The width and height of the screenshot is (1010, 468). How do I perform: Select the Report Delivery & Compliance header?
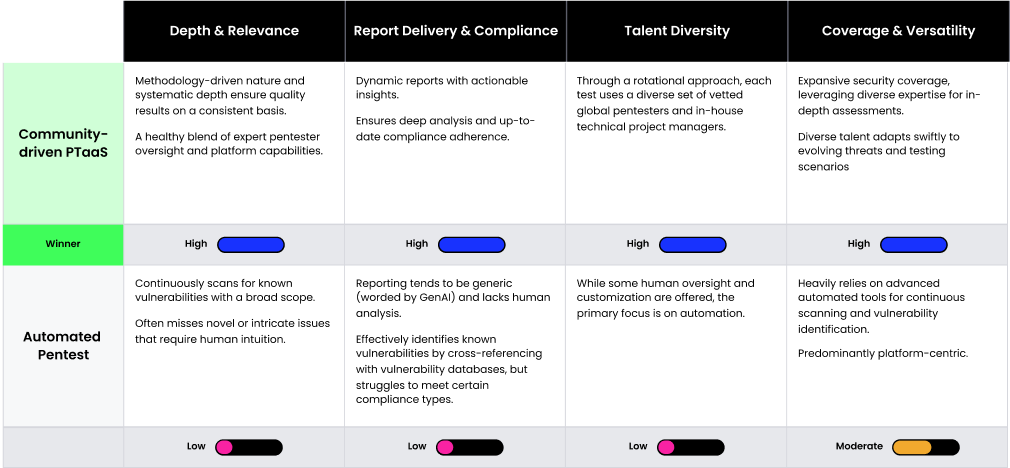pyautogui.click(x=455, y=31)
